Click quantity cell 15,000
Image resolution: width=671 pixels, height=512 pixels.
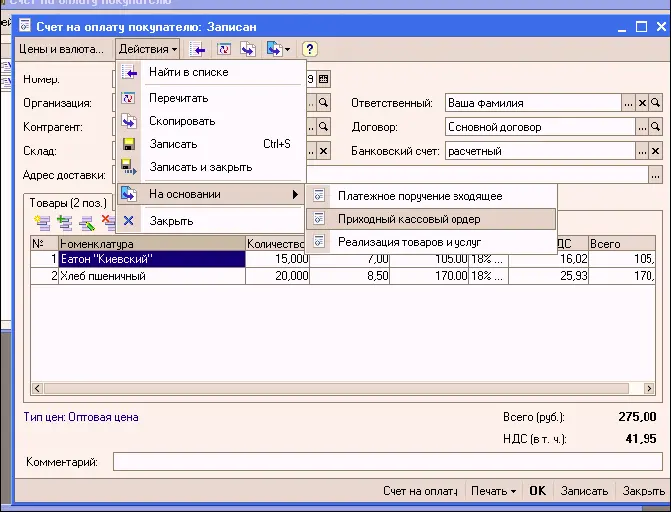tap(277, 259)
